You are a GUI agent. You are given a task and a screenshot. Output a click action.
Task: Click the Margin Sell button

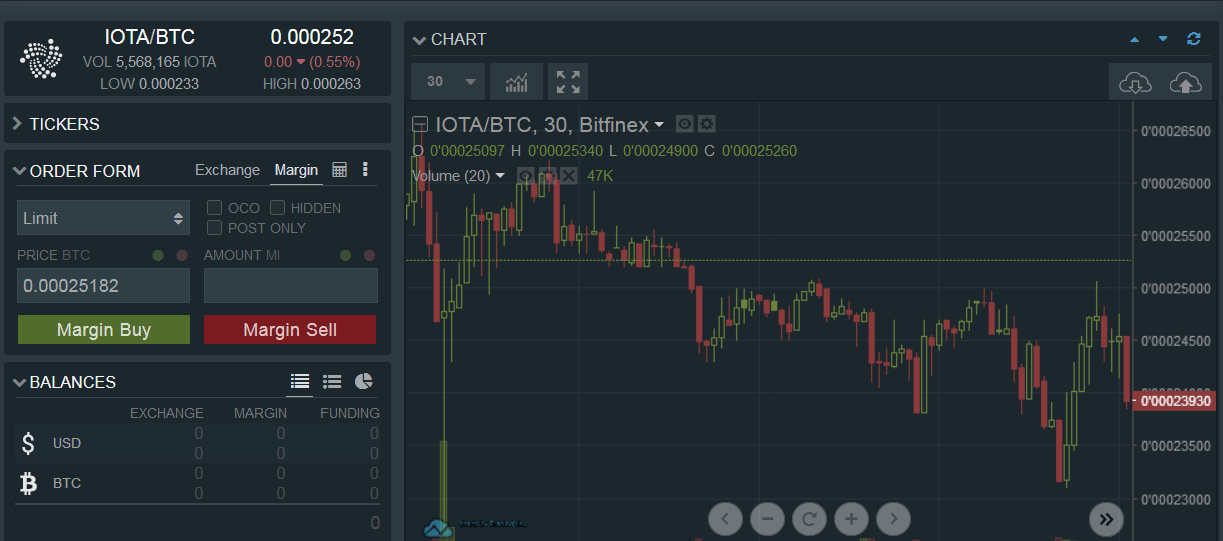290,330
